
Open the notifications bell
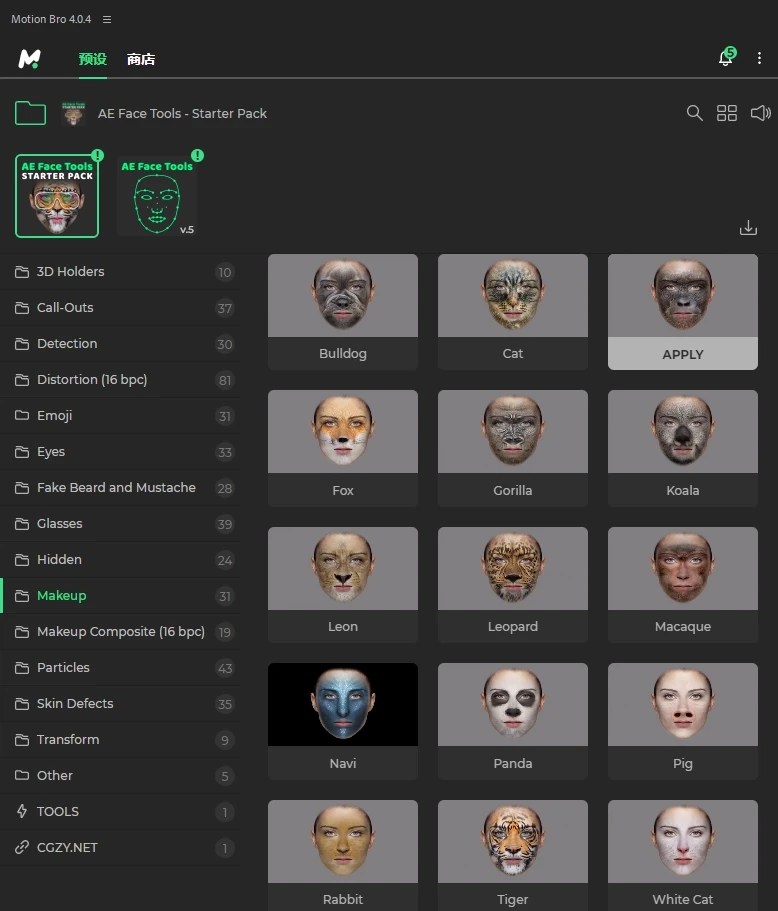click(726, 59)
